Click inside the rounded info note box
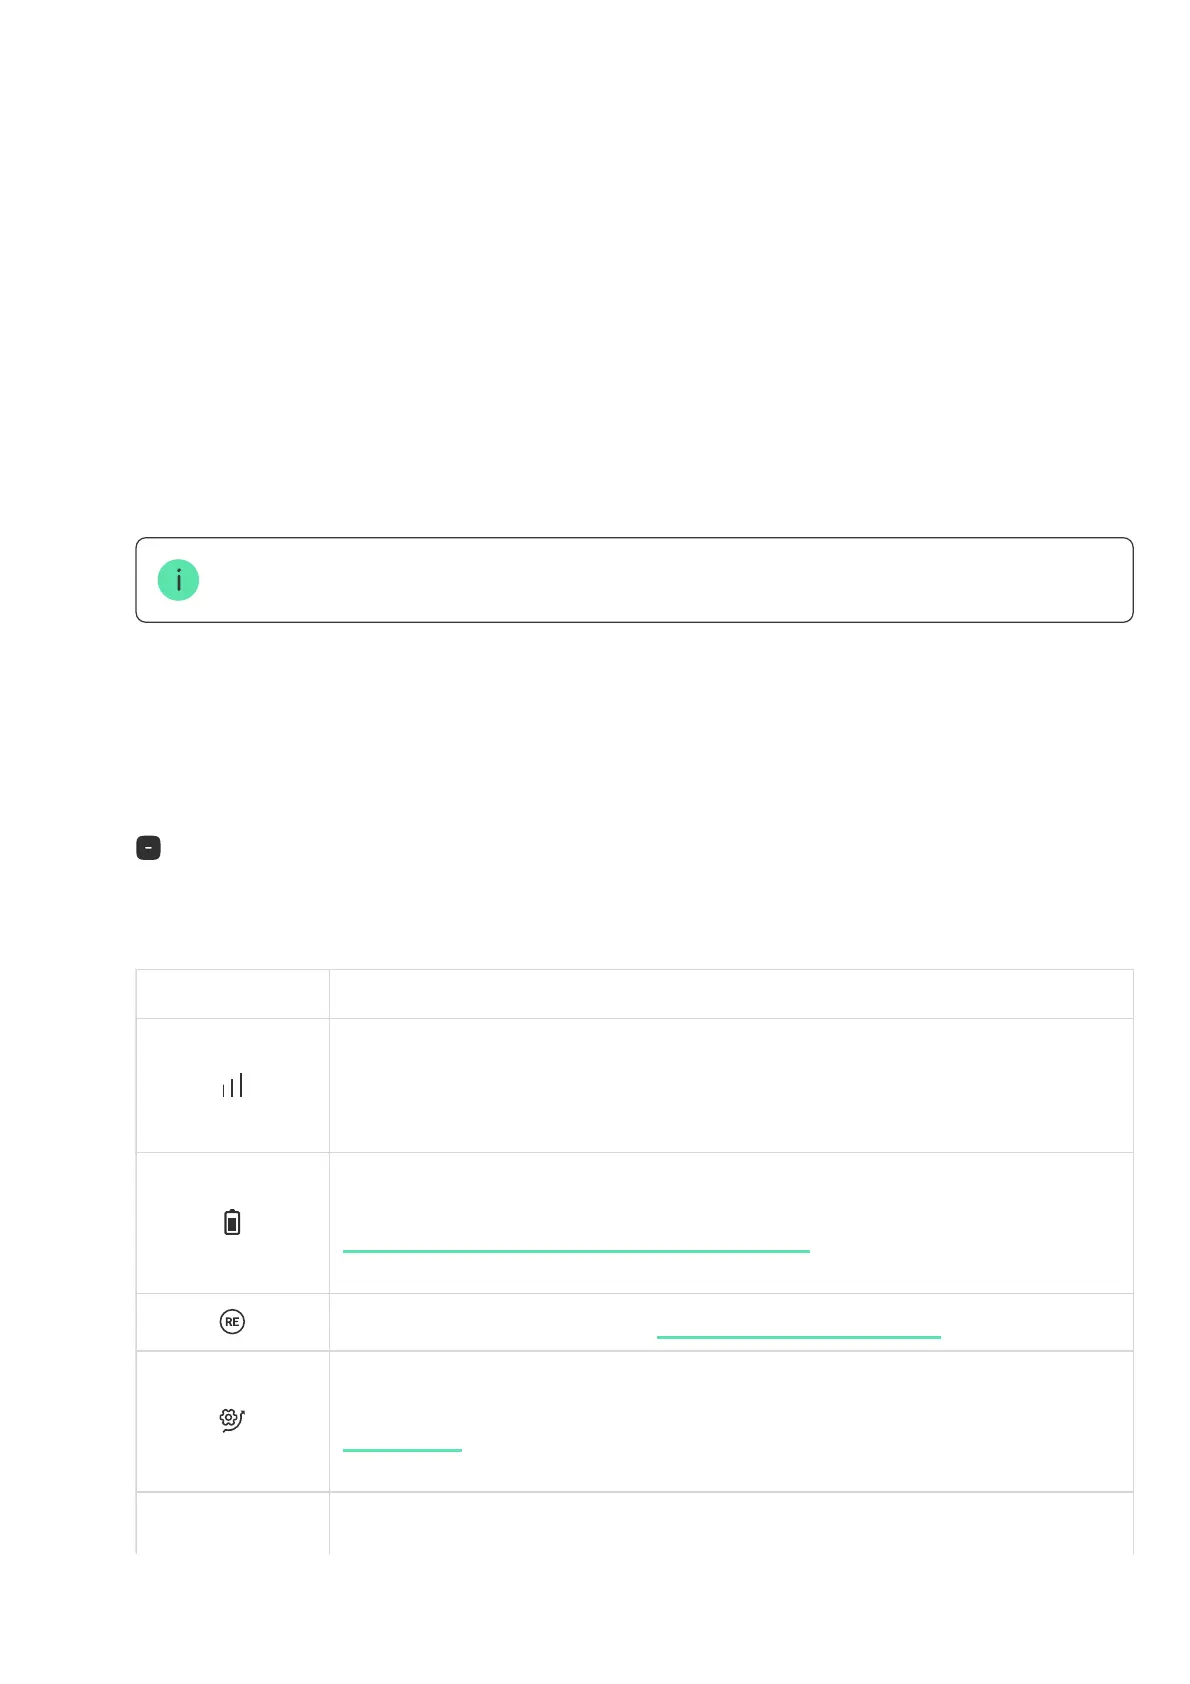Viewport: 1190px width, 1684px height. 634,580
